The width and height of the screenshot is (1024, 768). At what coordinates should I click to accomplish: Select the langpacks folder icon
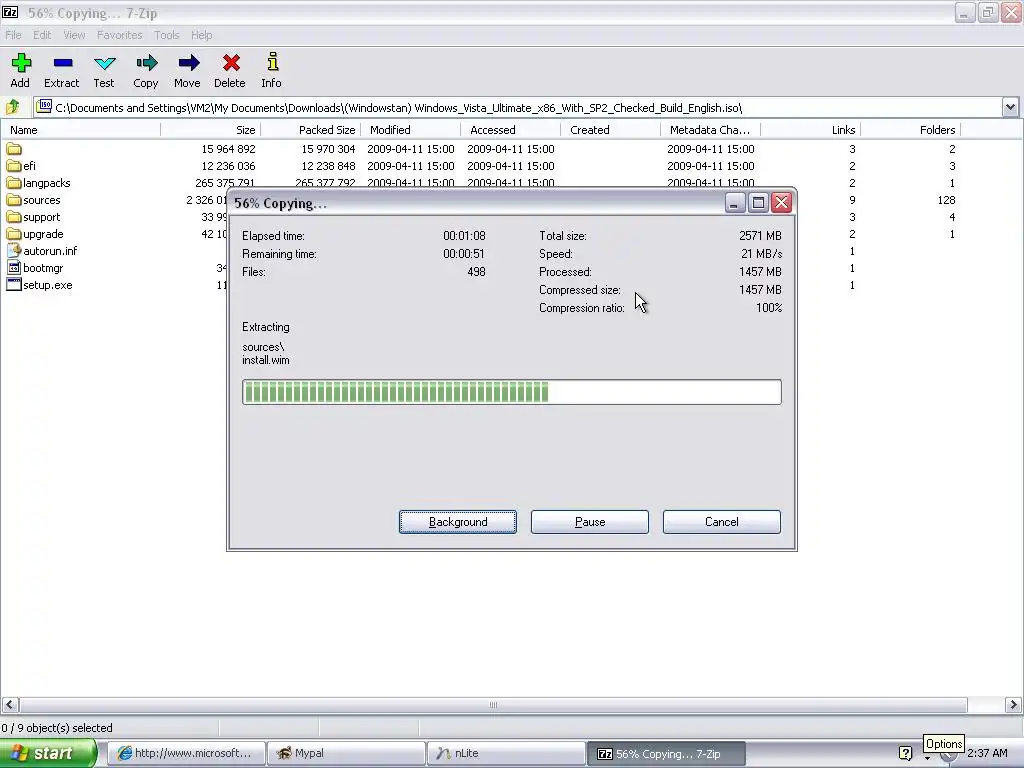(14, 183)
